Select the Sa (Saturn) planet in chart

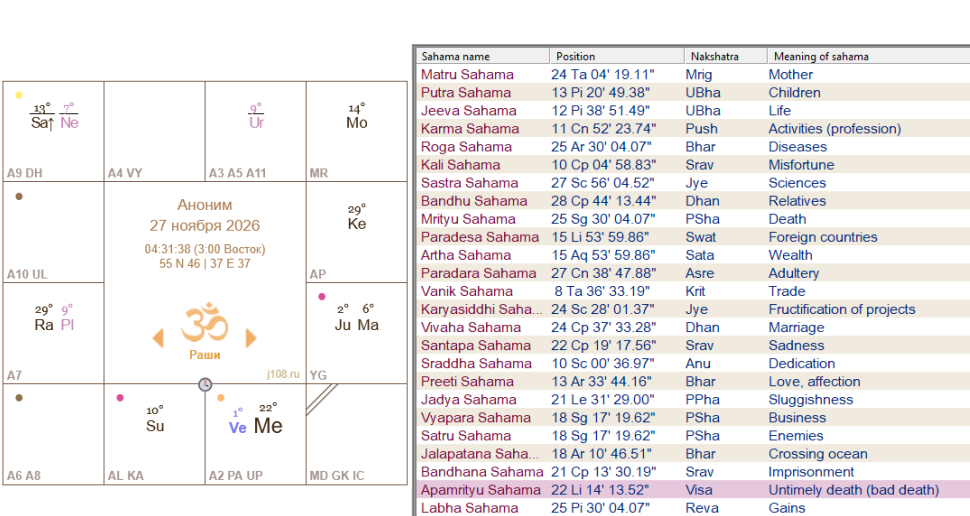42,123
